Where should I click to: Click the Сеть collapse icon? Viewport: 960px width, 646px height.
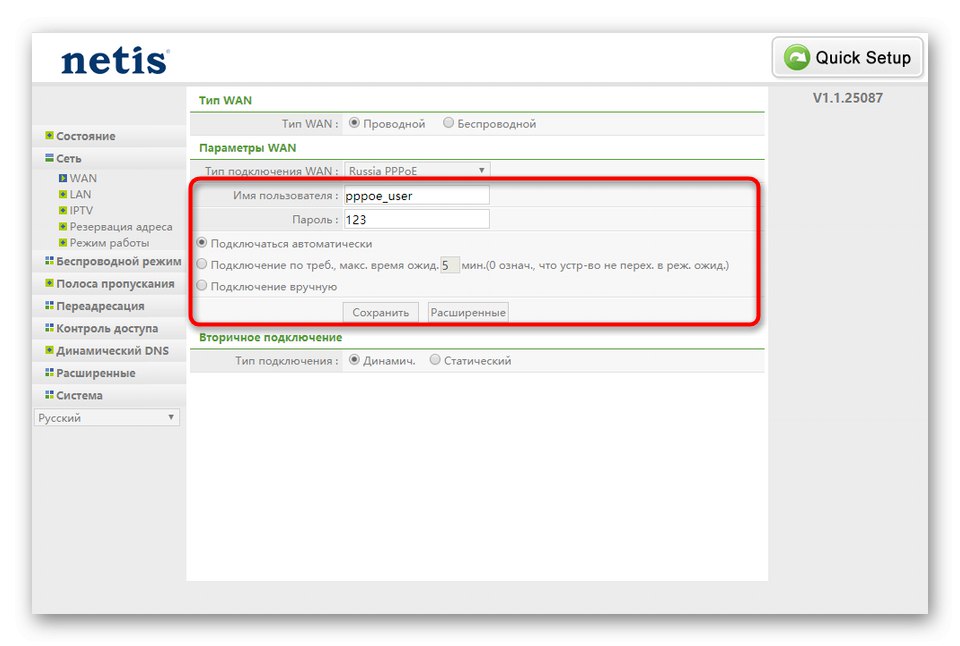(x=49, y=158)
